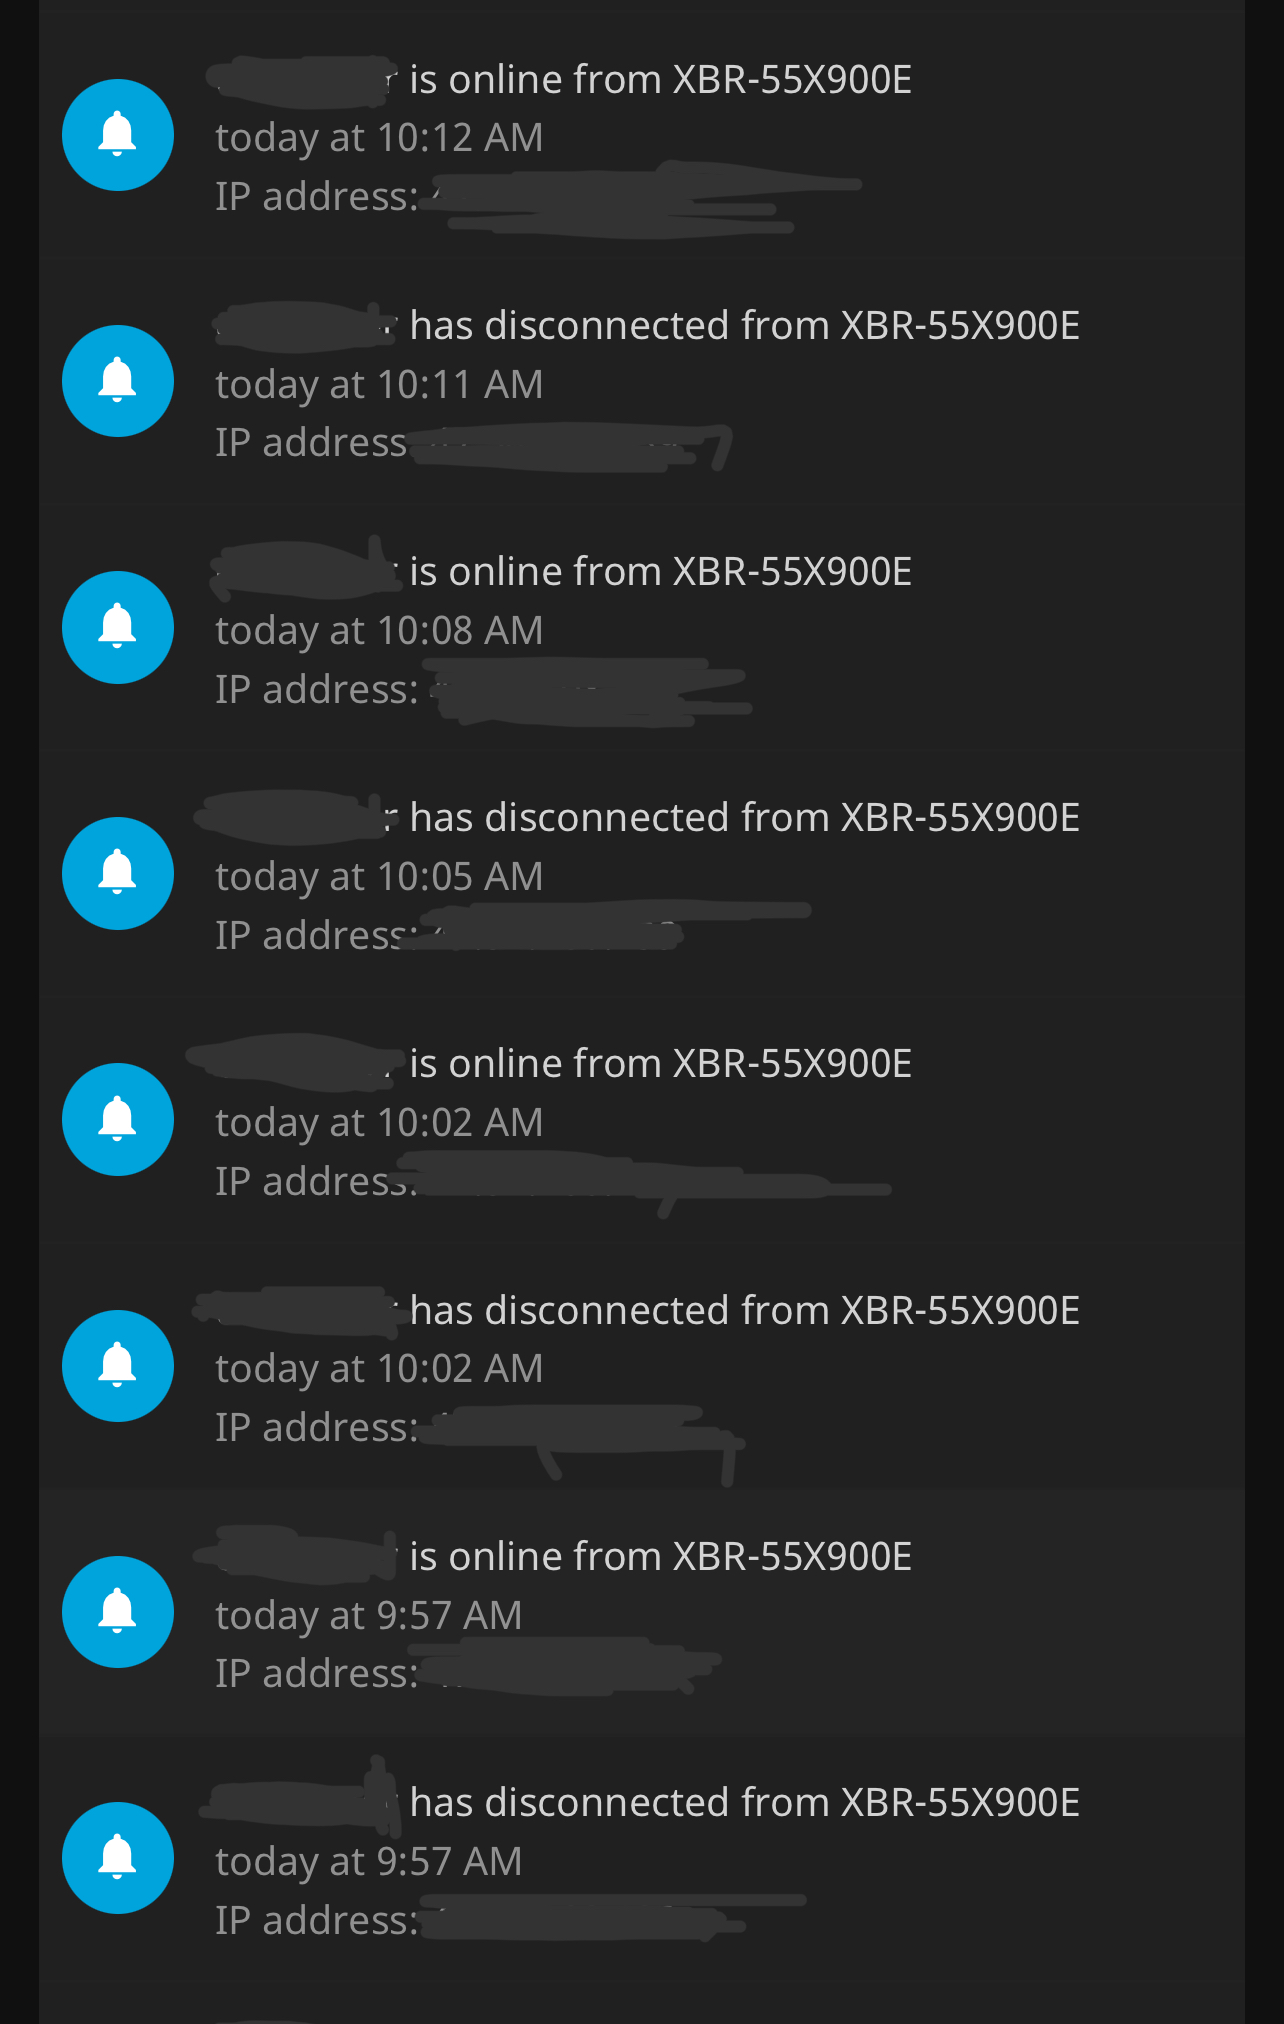Click 'has disconnected from XBR-55X900E' title at 10:05 AM

pos(744,818)
